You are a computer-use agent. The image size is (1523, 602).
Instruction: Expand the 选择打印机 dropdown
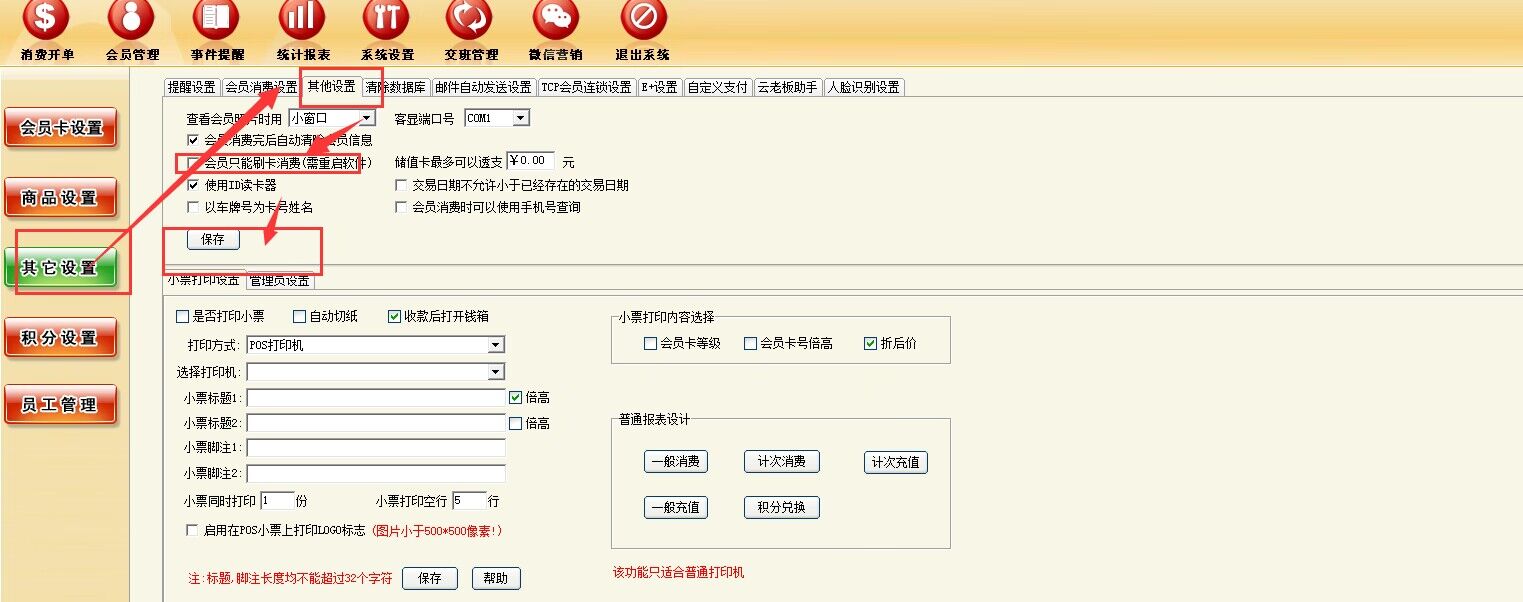tap(496, 372)
